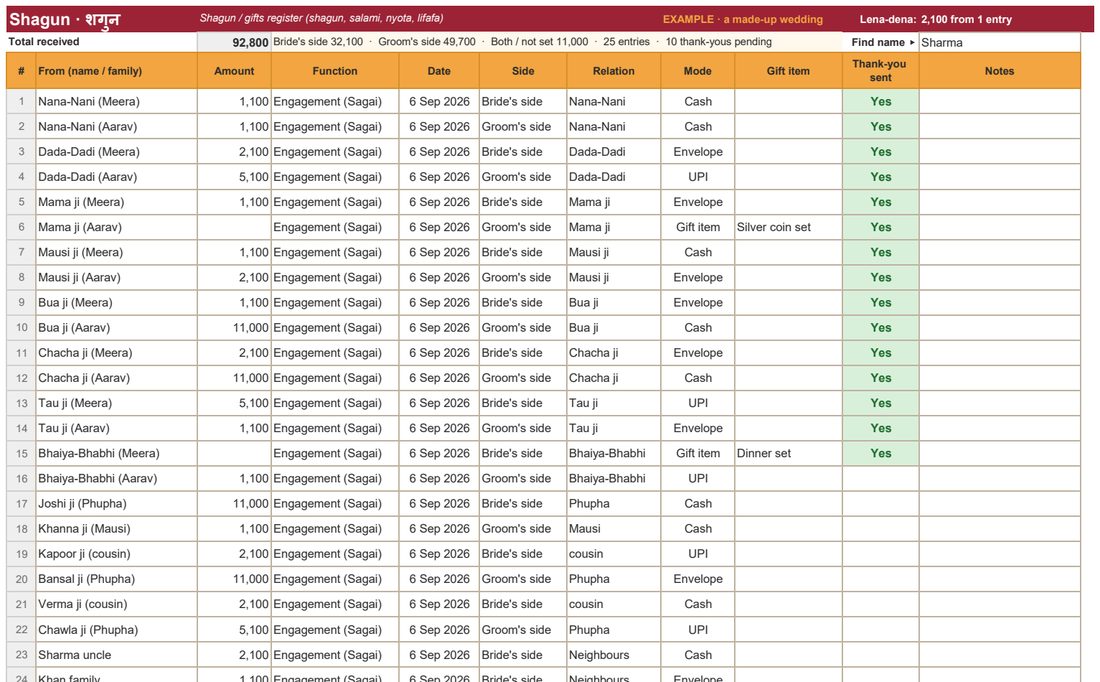The image size is (1100, 682).
Task: Click empty Thank-you cell for Bhaiya-Bhabhi (Aarav)
Action: click(880, 479)
